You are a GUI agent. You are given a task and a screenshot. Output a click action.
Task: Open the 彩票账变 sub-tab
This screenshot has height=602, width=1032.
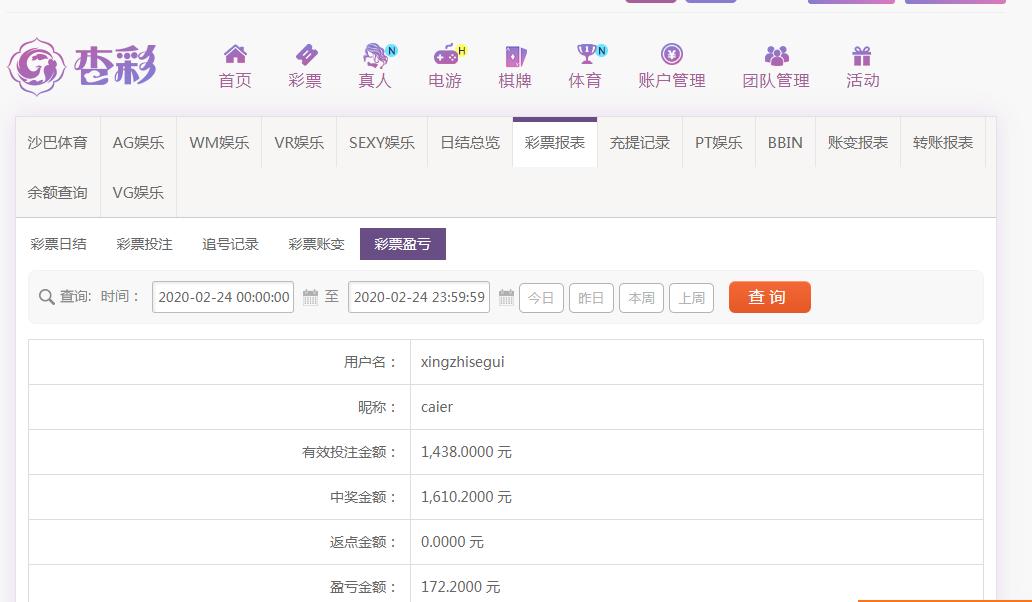[x=317, y=244]
